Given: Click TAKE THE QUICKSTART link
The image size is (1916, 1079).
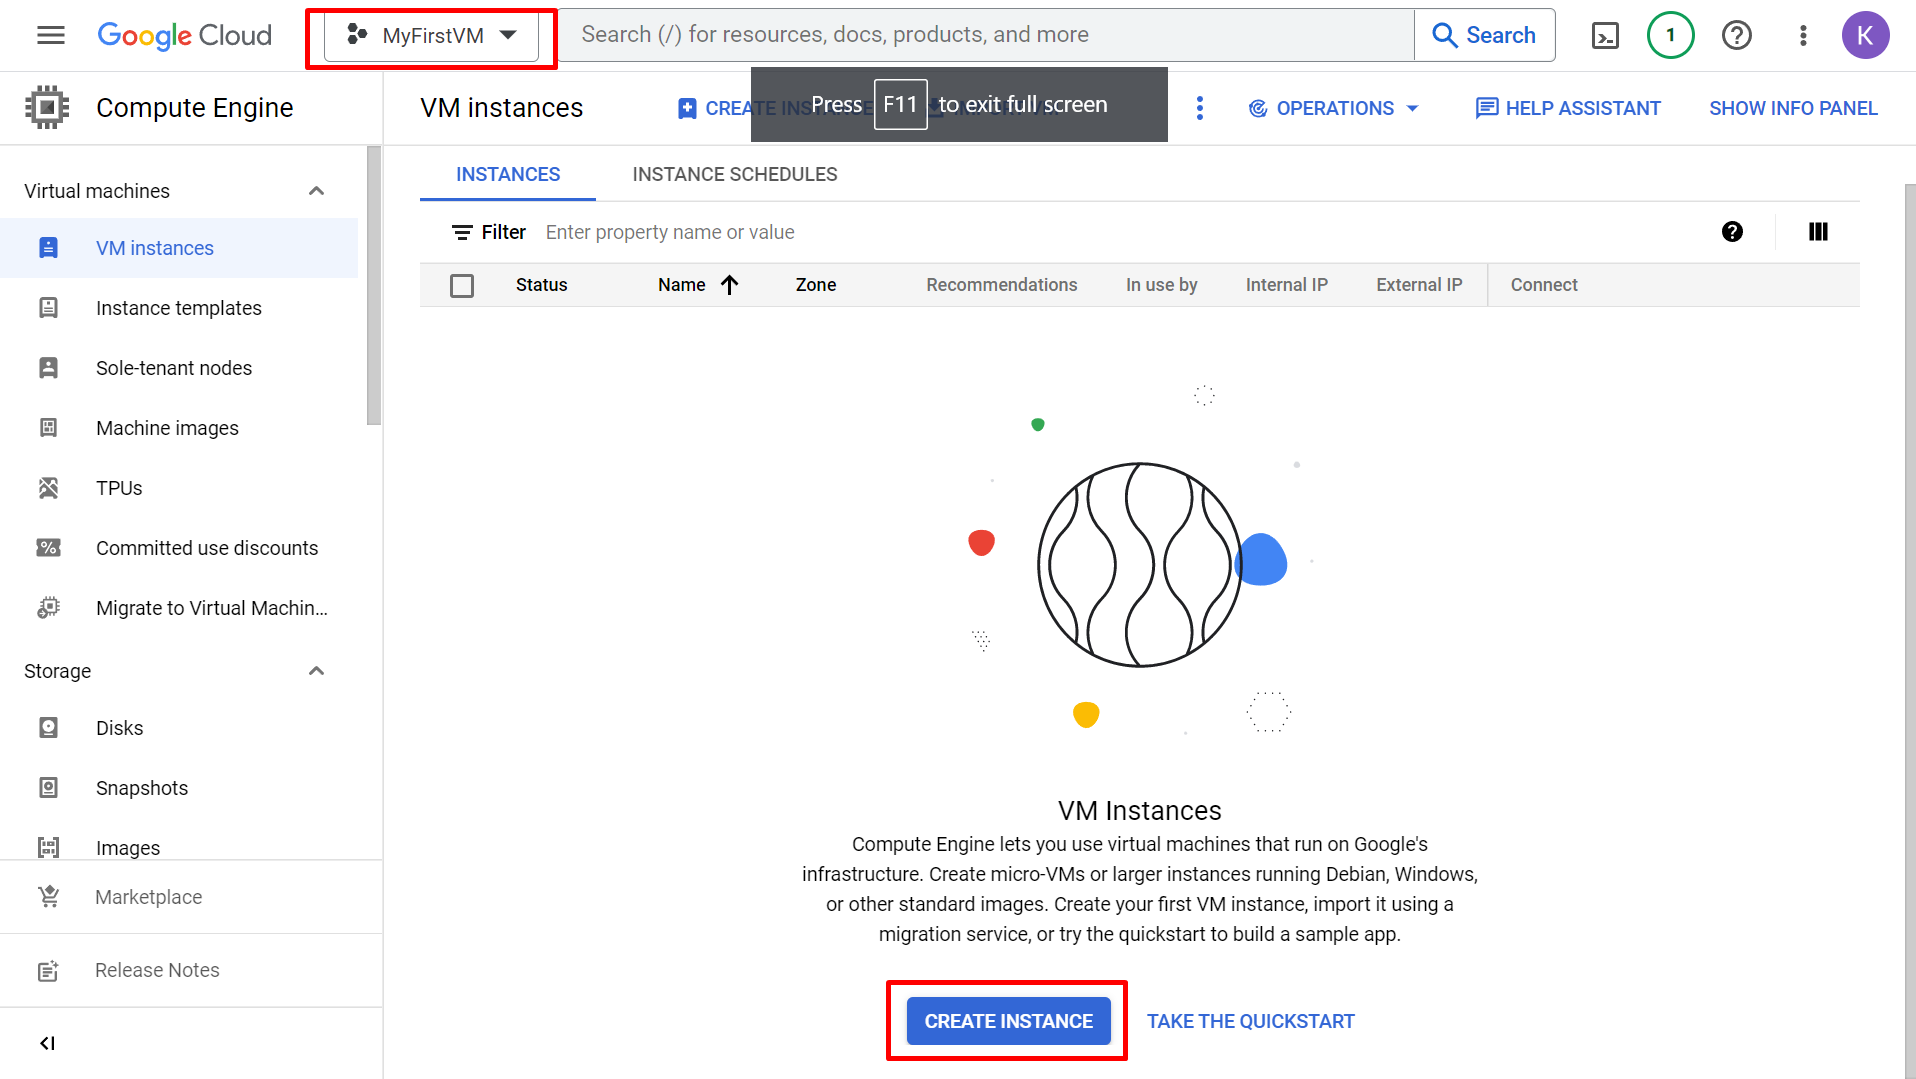Looking at the screenshot, I should pyautogui.click(x=1250, y=1021).
